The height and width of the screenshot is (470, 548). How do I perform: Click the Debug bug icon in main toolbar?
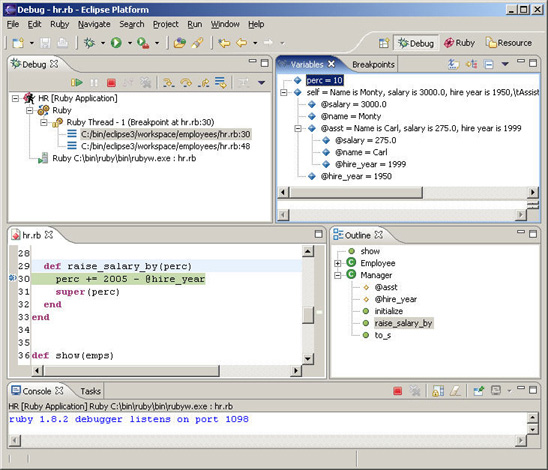(x=89, y=43)
